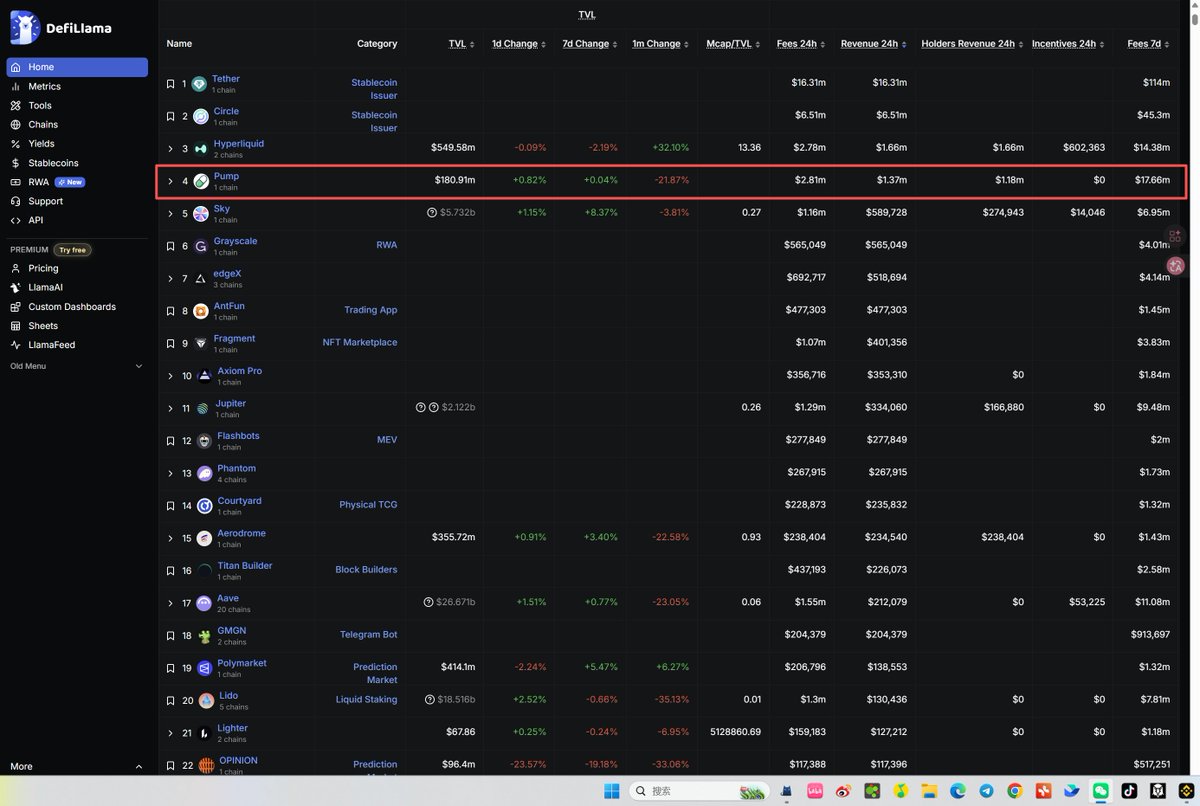Sort by Revenue 24h column header

[873, 44]
